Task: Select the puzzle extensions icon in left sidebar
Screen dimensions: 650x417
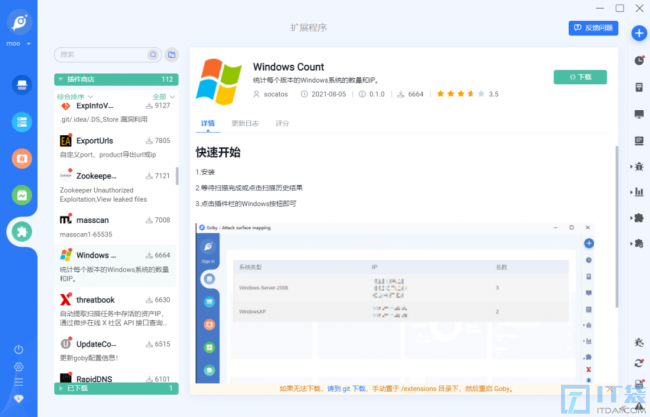Action: 22,232
